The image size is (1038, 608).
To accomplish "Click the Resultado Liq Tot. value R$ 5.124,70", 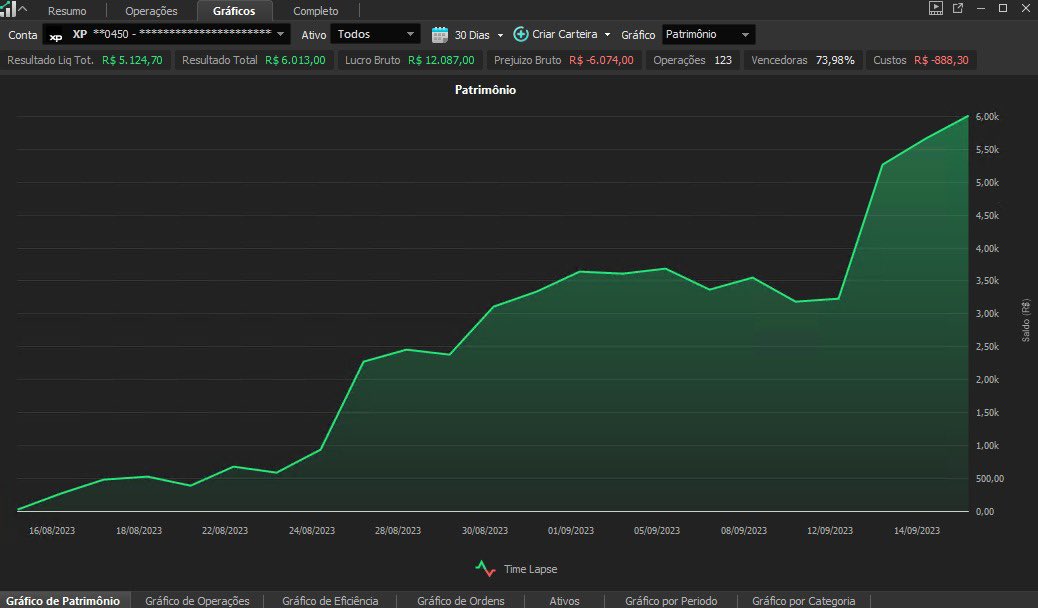I will 132,60.
